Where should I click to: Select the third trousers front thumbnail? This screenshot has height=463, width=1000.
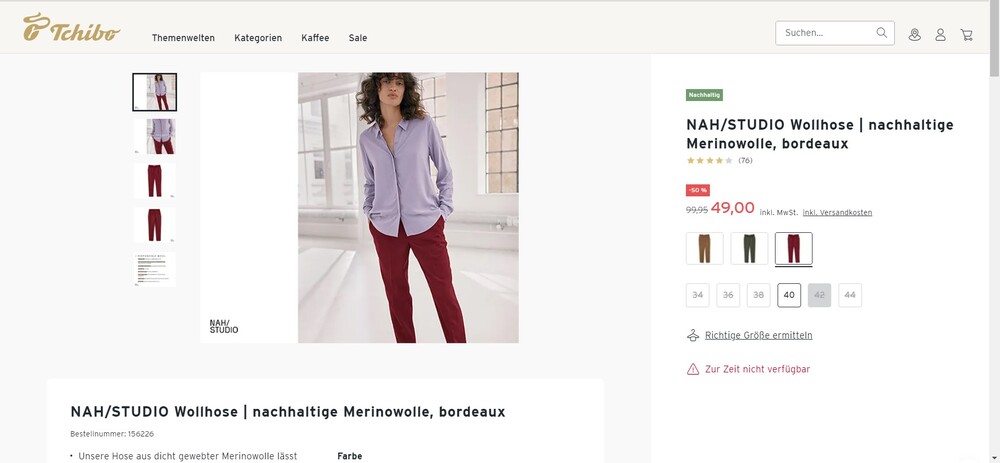click(154, 180)
